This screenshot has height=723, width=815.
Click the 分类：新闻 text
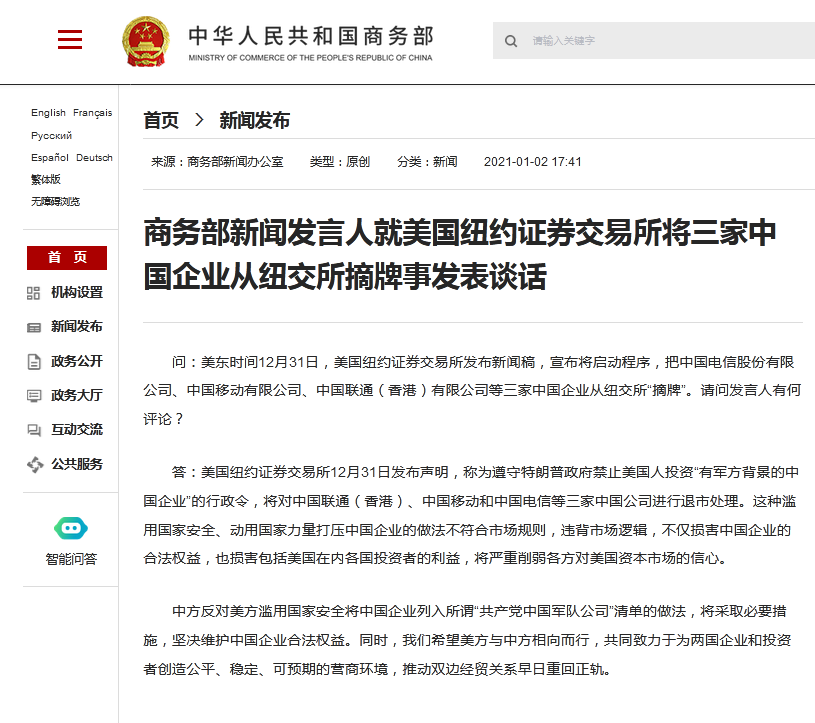(427, 162)
